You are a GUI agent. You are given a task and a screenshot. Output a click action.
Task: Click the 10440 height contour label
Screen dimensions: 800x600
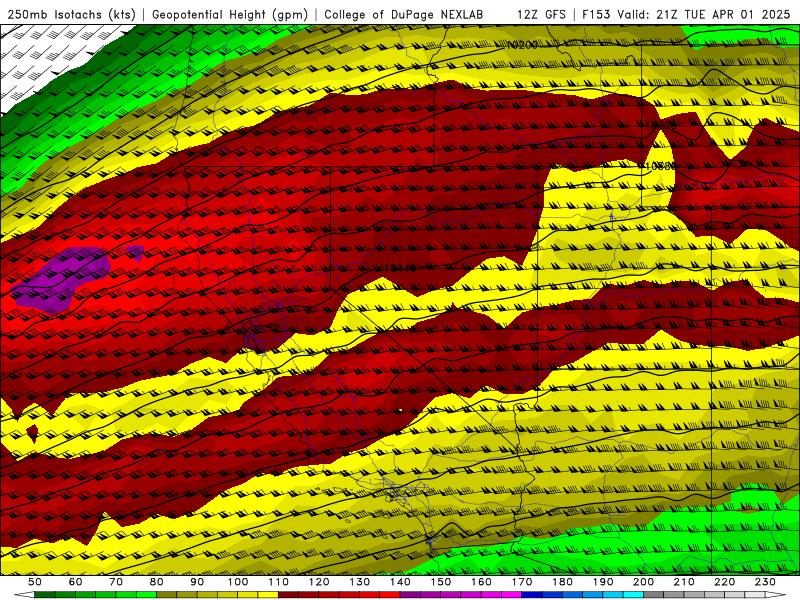[x=401, y=268]
